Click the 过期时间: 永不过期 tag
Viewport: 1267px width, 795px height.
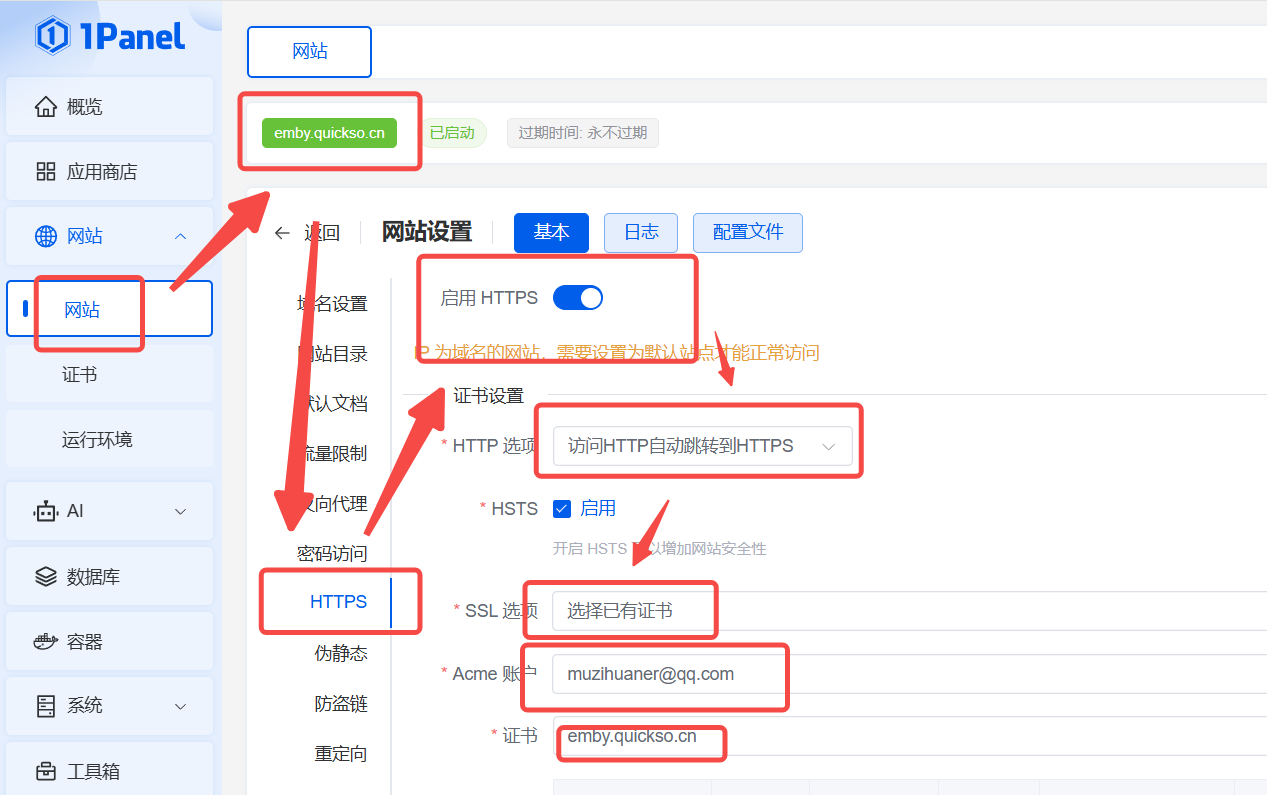coord(583,133)
